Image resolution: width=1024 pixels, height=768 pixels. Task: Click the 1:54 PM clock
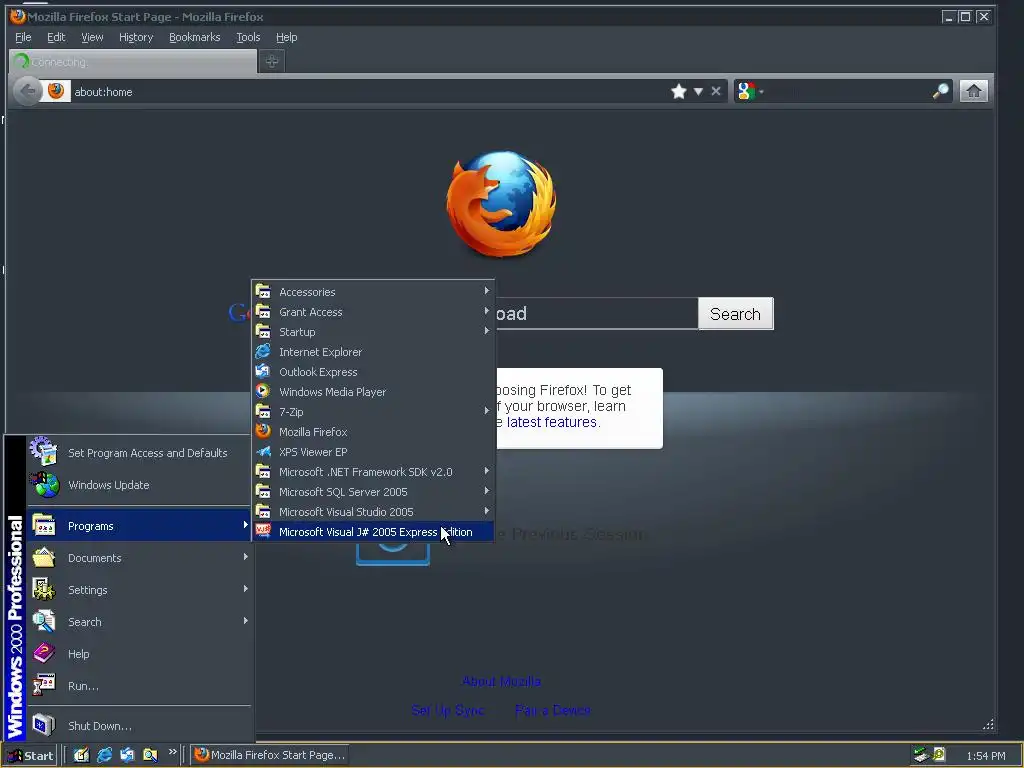985,756
